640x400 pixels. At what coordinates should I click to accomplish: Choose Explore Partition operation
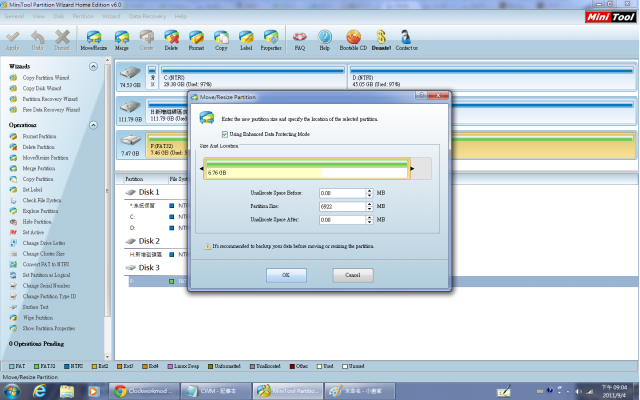pyautogui.click(x=40, y=211)
